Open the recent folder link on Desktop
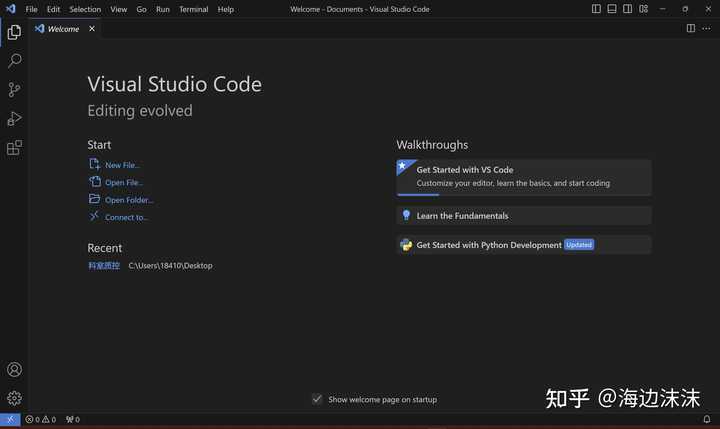This screenshot has width=720, height=429. [x=104, y=265]
